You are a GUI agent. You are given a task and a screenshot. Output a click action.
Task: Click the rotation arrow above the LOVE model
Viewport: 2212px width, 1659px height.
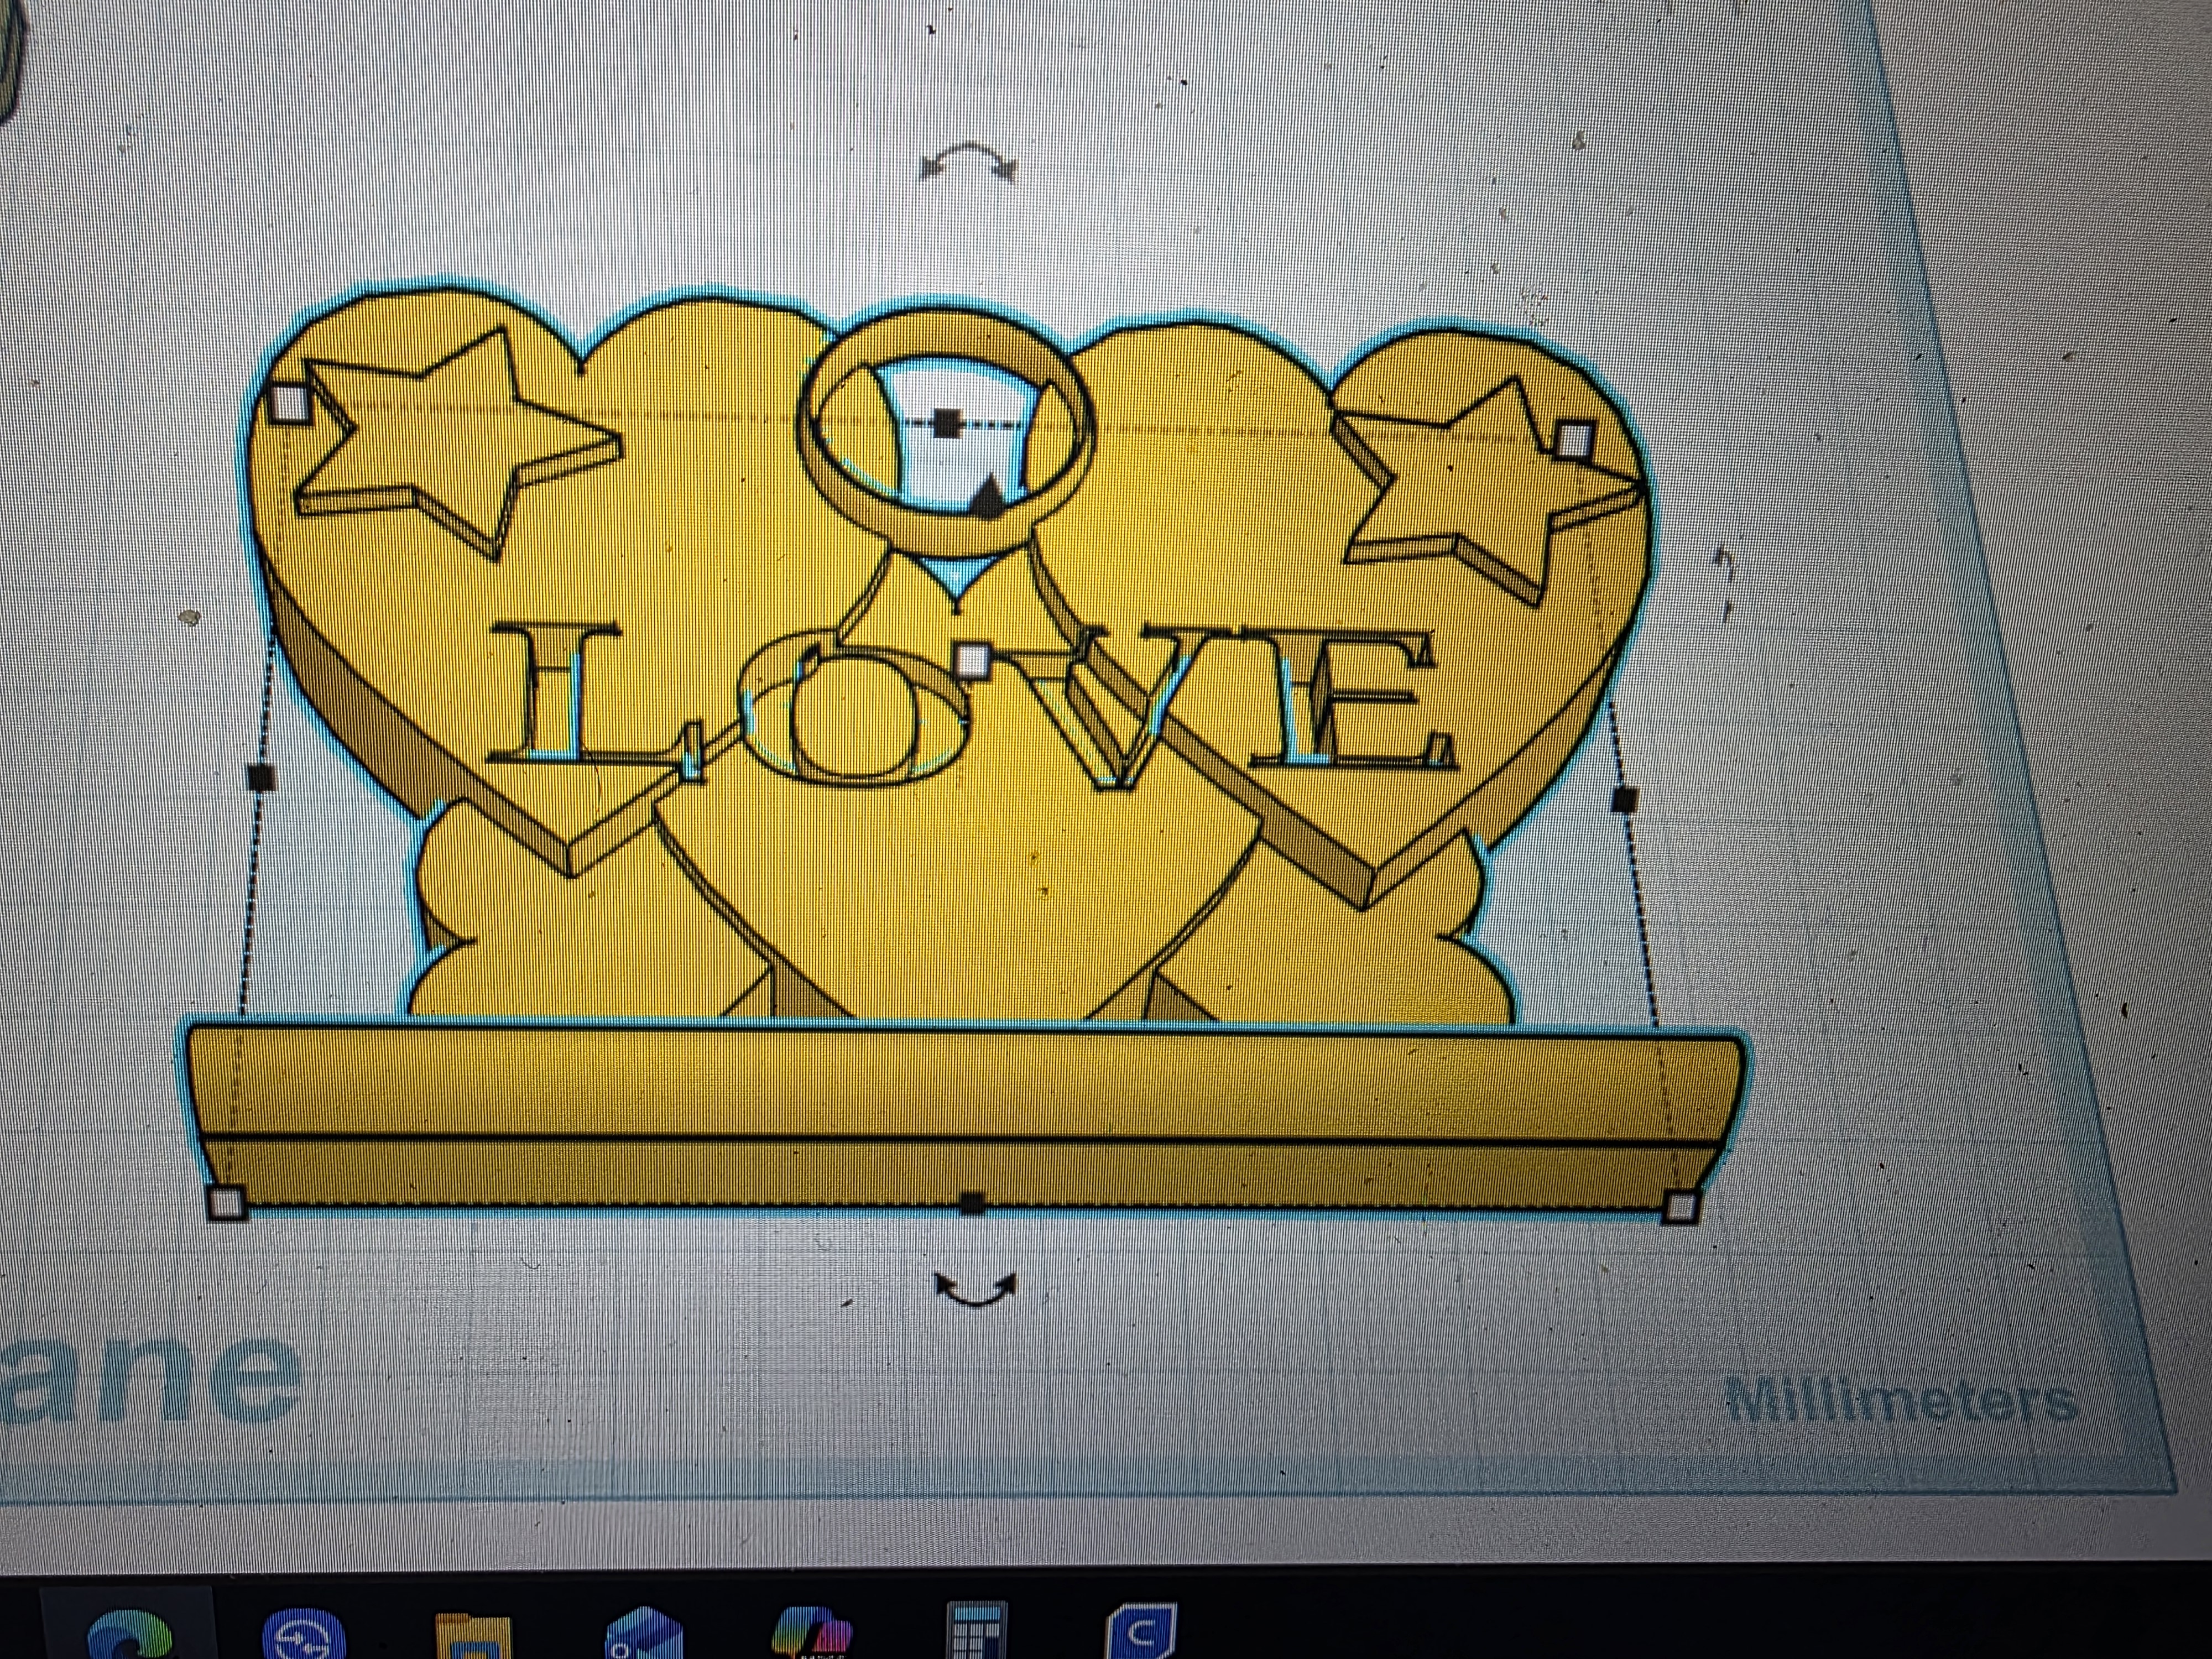click(967, 164)
